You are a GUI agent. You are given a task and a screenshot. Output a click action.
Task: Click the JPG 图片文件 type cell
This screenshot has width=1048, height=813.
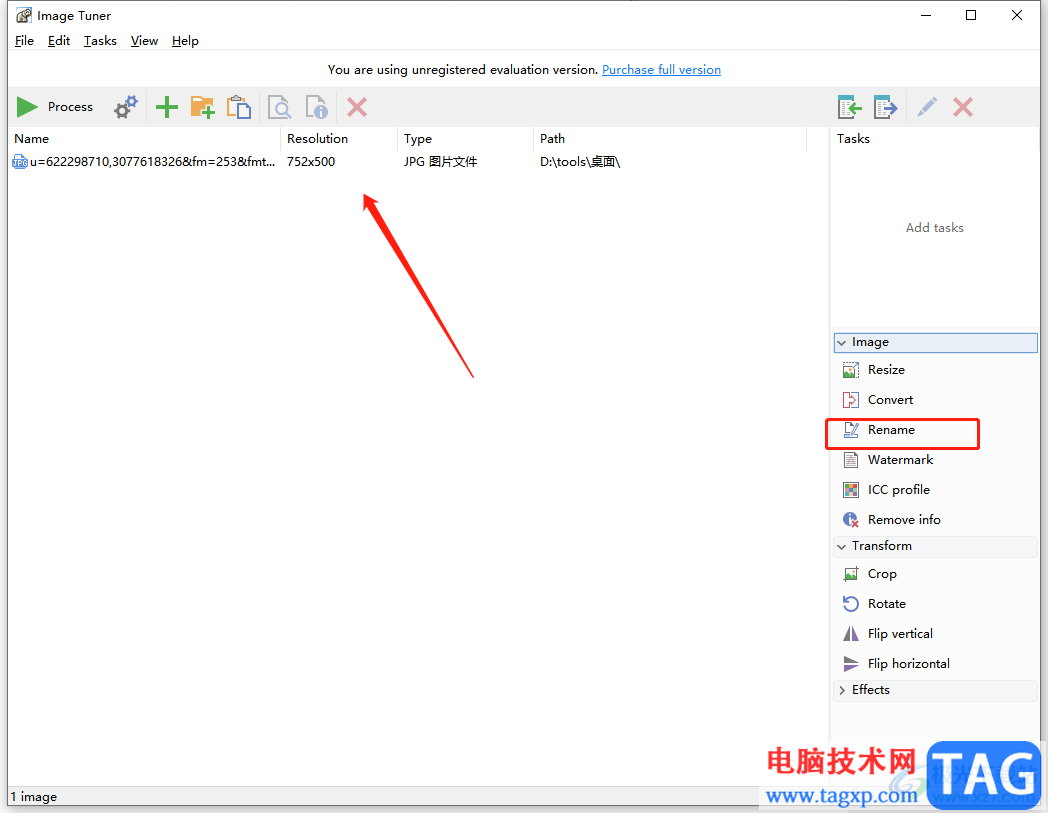coord(440,162)
